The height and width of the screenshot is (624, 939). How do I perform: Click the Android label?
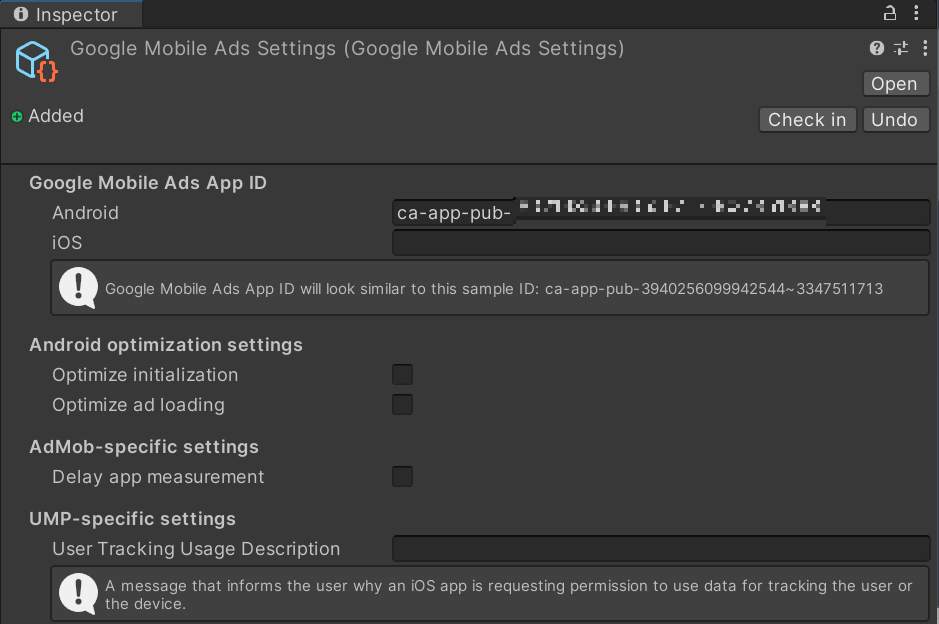click(x=86, y=213)
